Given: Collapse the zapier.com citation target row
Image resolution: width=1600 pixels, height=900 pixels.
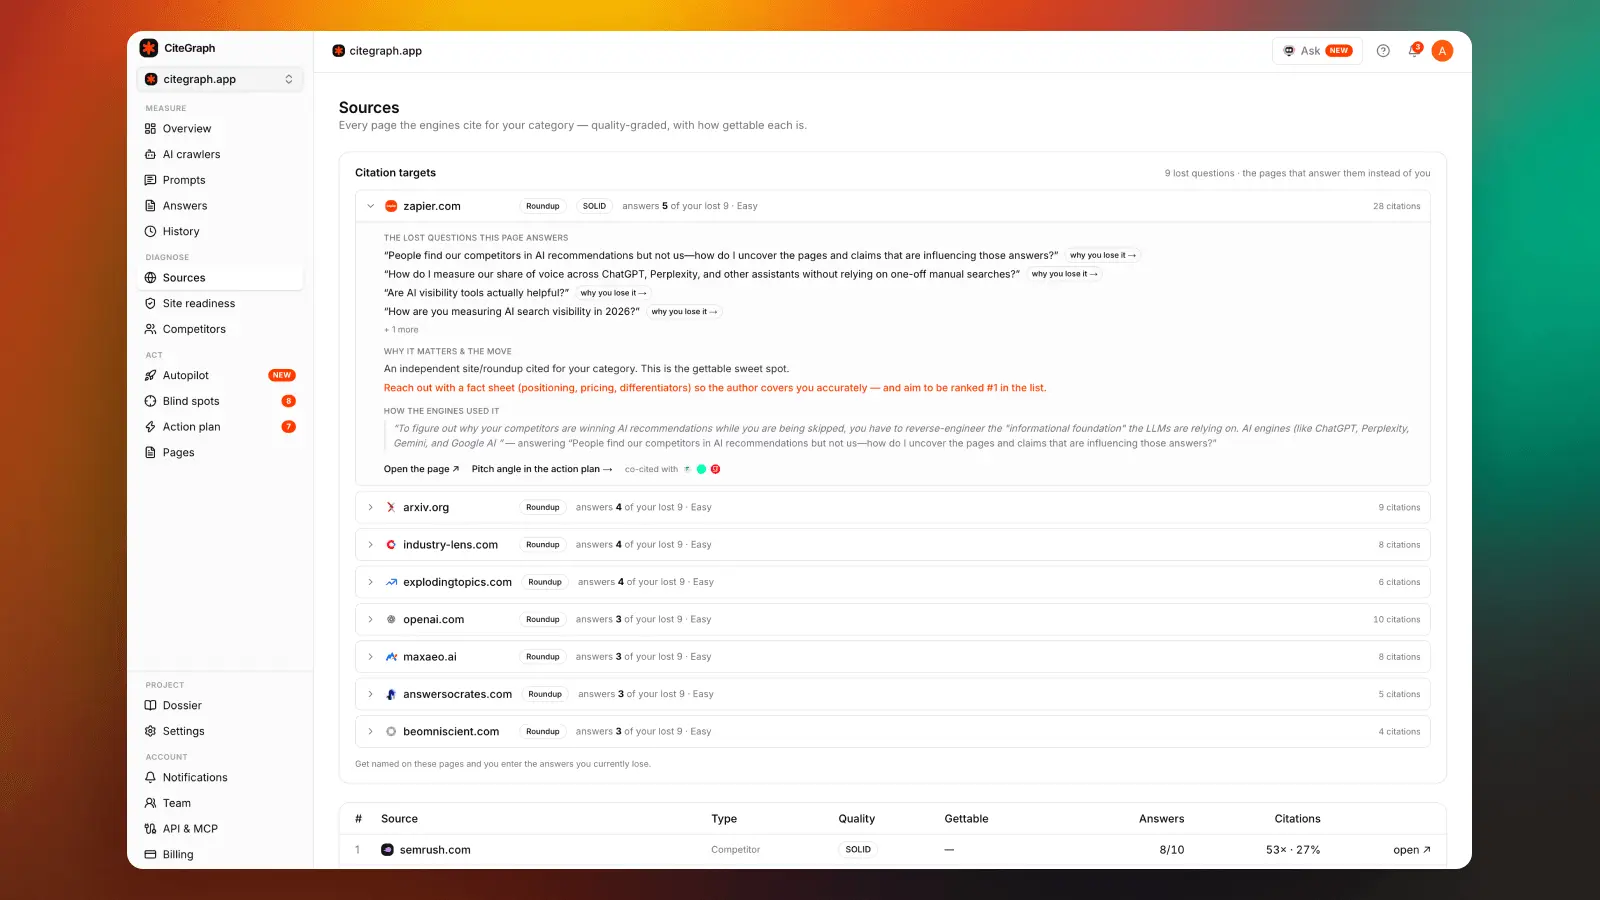Looking at the screenshot, I should pos(370,206).
